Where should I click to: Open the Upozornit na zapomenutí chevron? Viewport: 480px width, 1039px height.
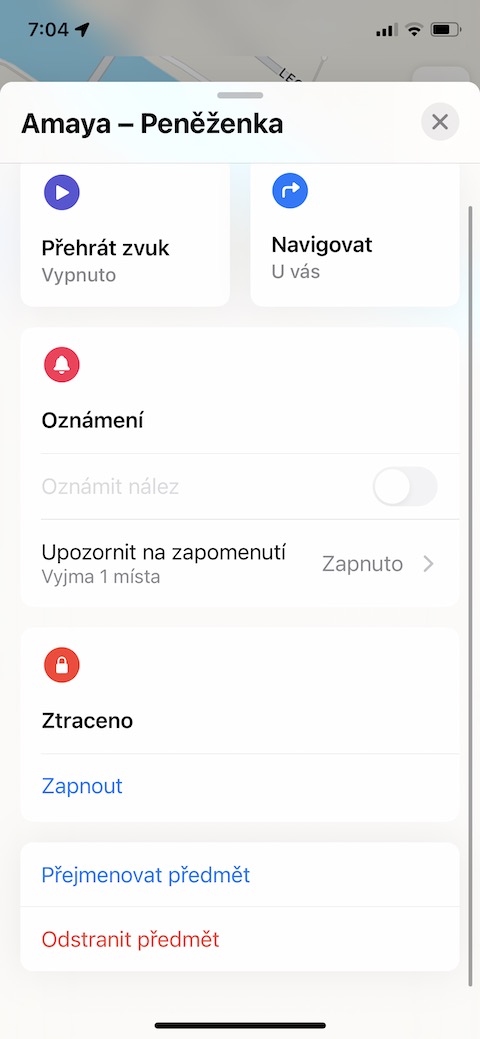(429, 564)
